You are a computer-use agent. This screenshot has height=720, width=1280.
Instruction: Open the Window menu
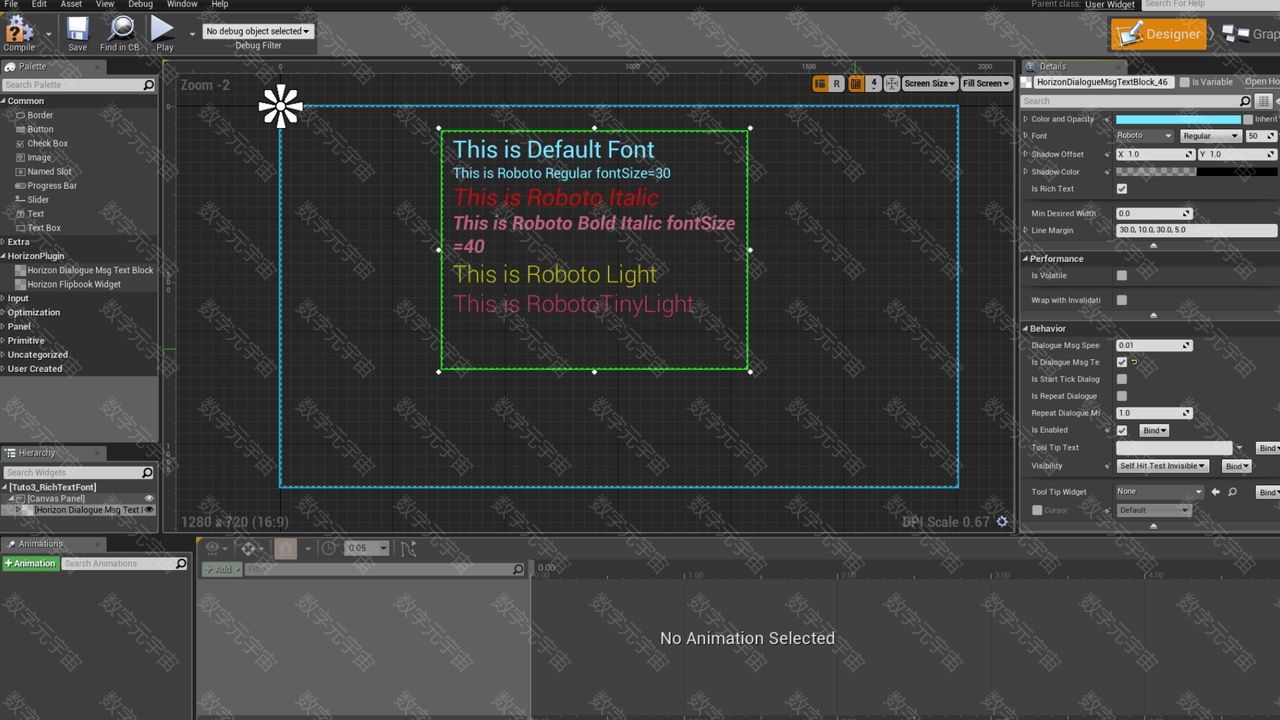pos(182,4)
